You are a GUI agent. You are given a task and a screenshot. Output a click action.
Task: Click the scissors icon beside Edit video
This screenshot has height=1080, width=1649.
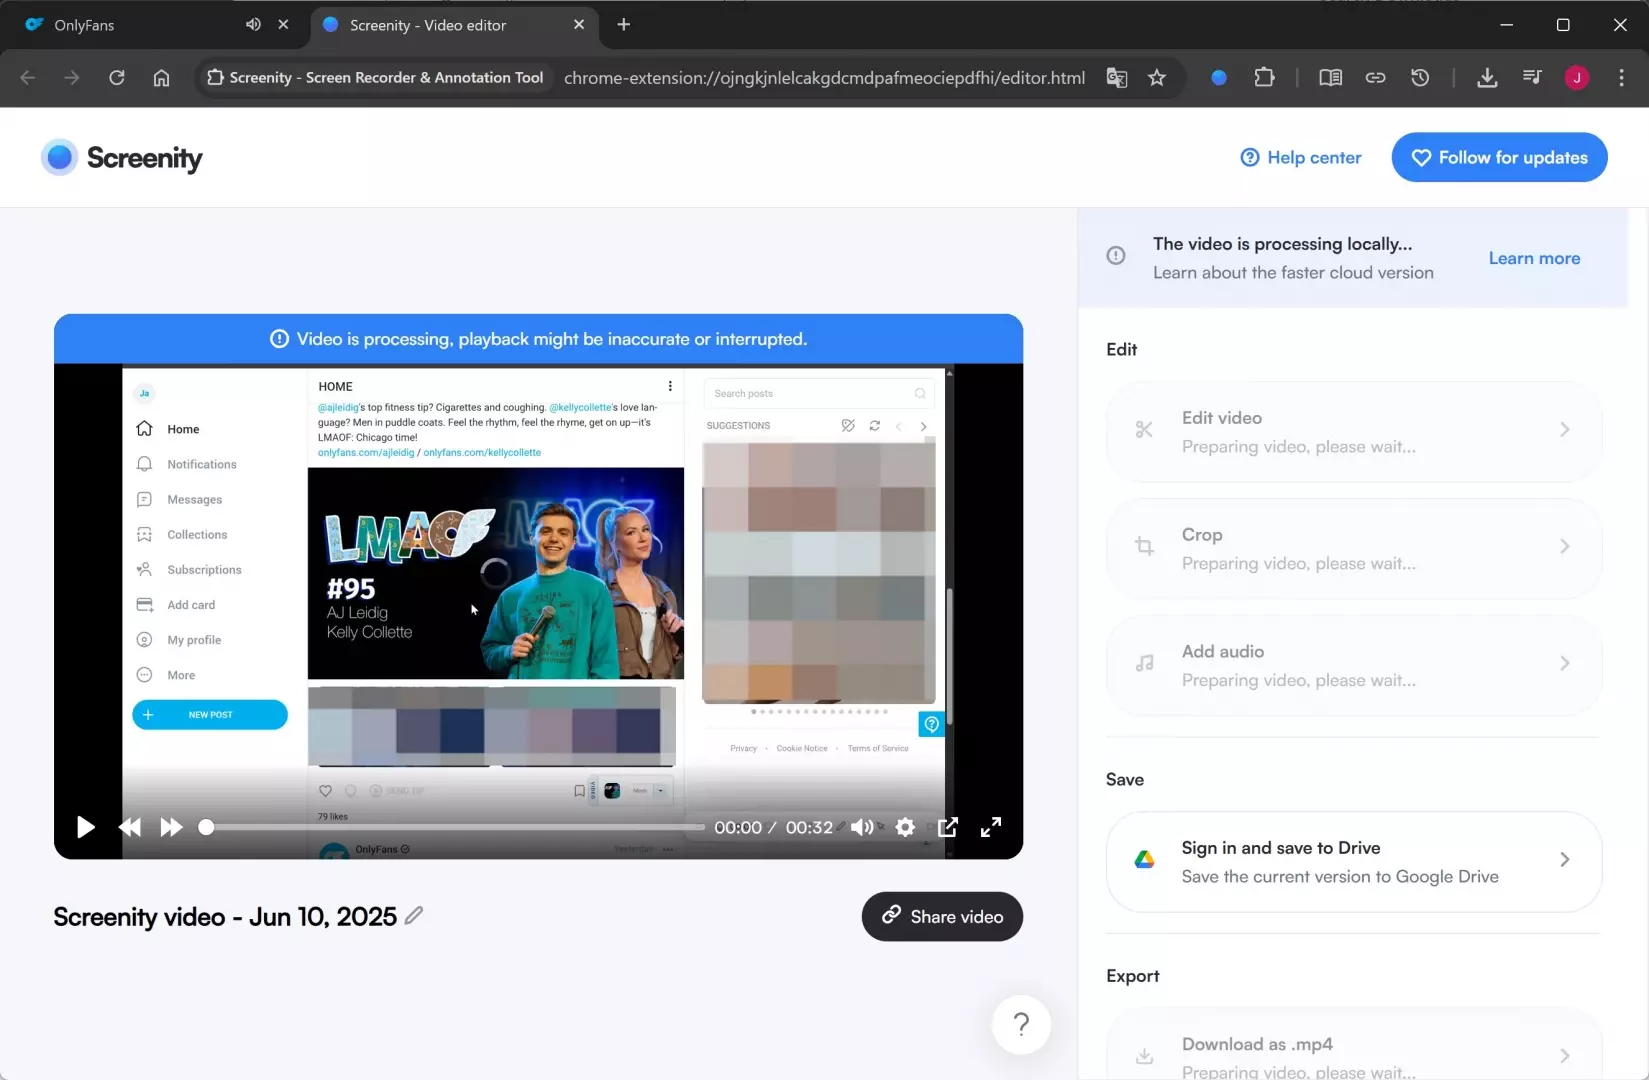tap(1144, 430)
